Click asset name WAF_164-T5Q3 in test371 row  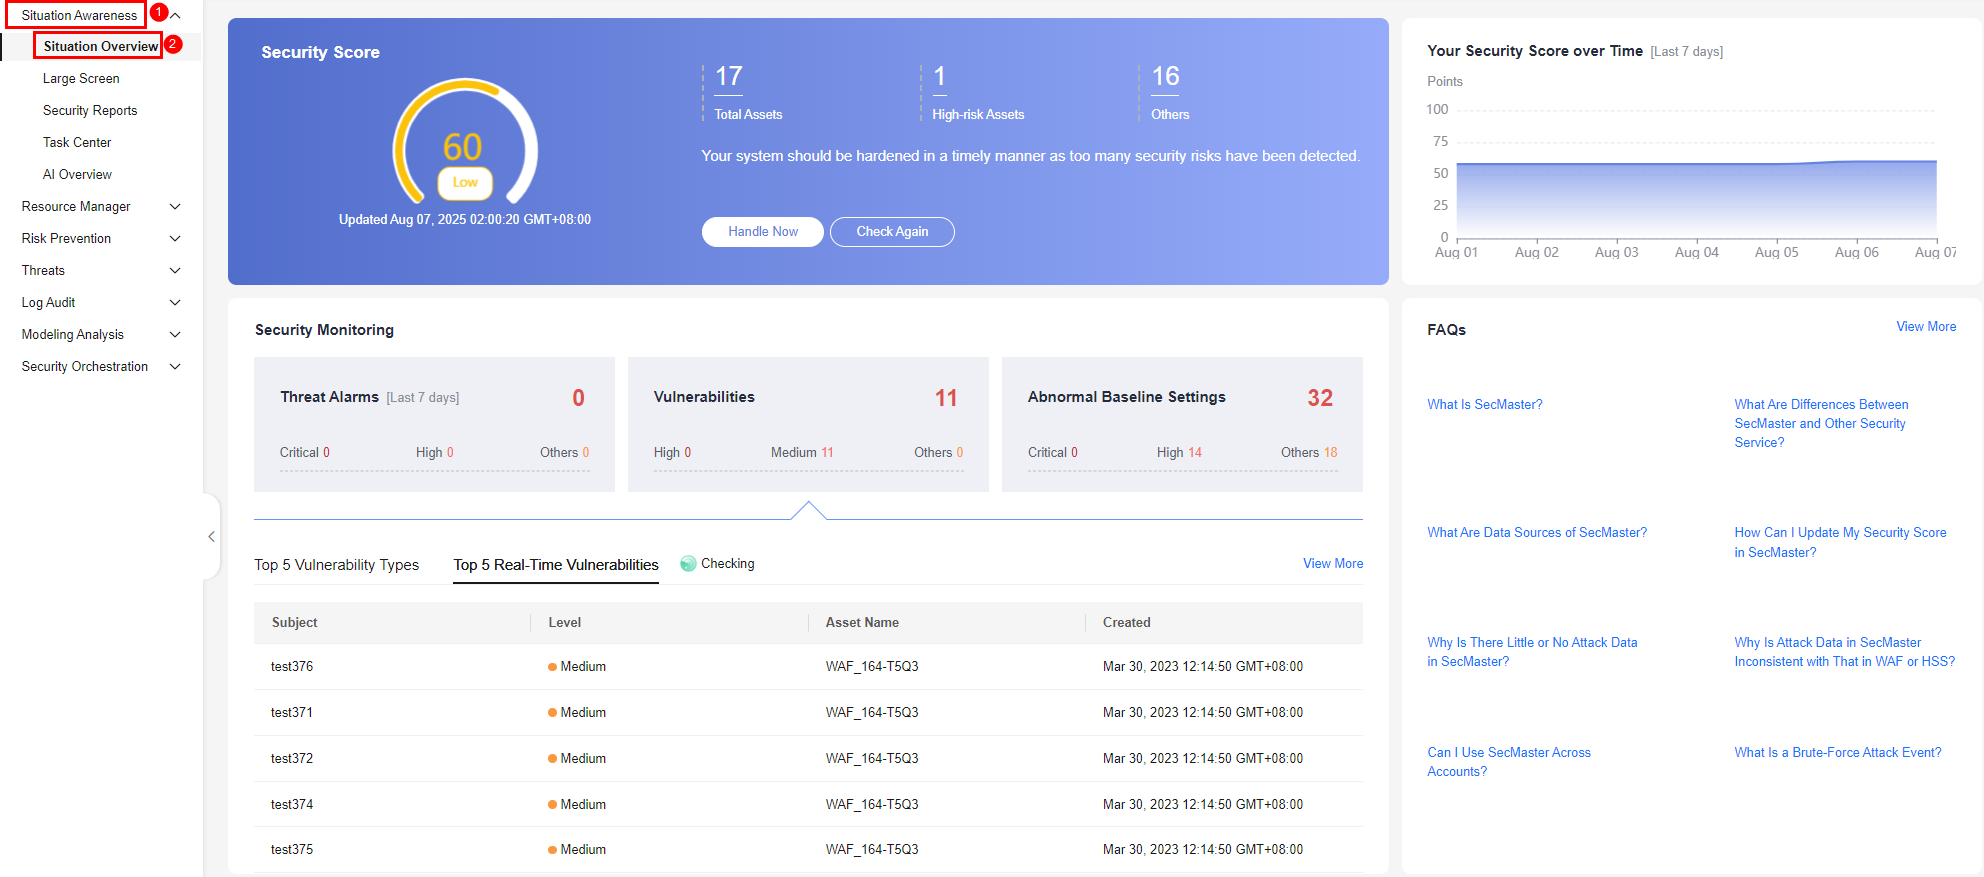(872, 712)
